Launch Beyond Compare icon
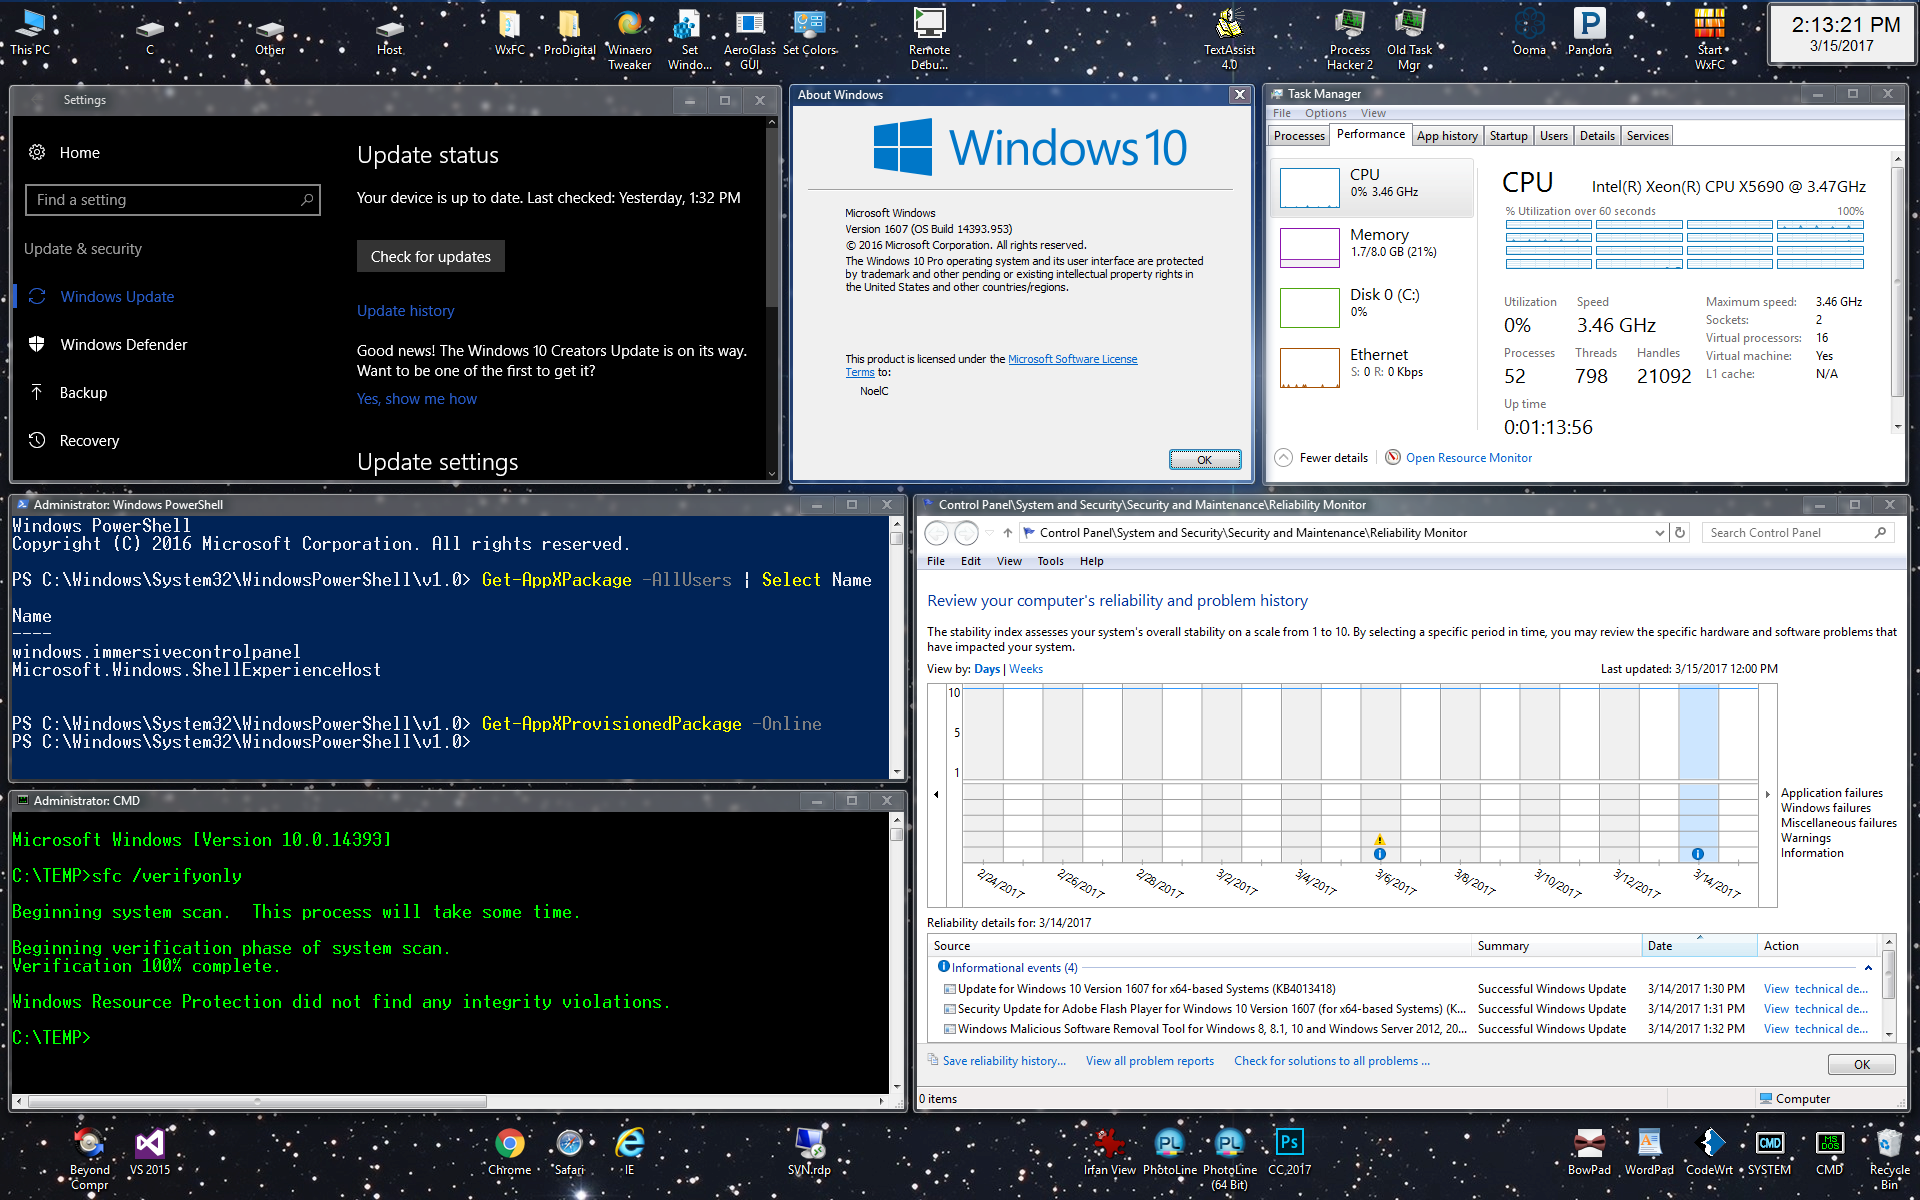 (90, 1160)
